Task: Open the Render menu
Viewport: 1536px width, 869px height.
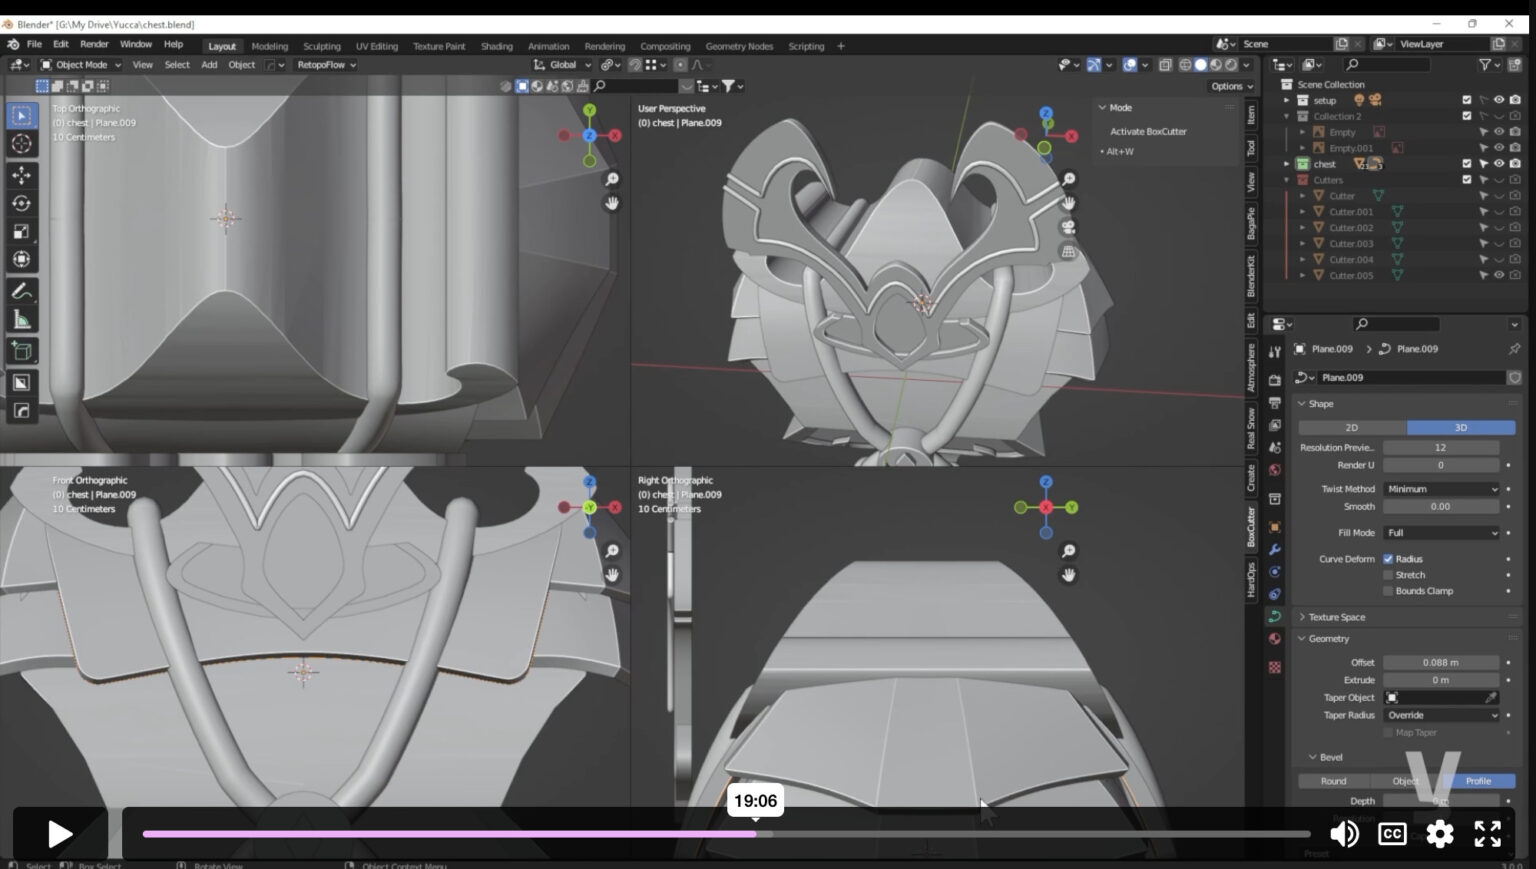Action: tap(94, 45)
